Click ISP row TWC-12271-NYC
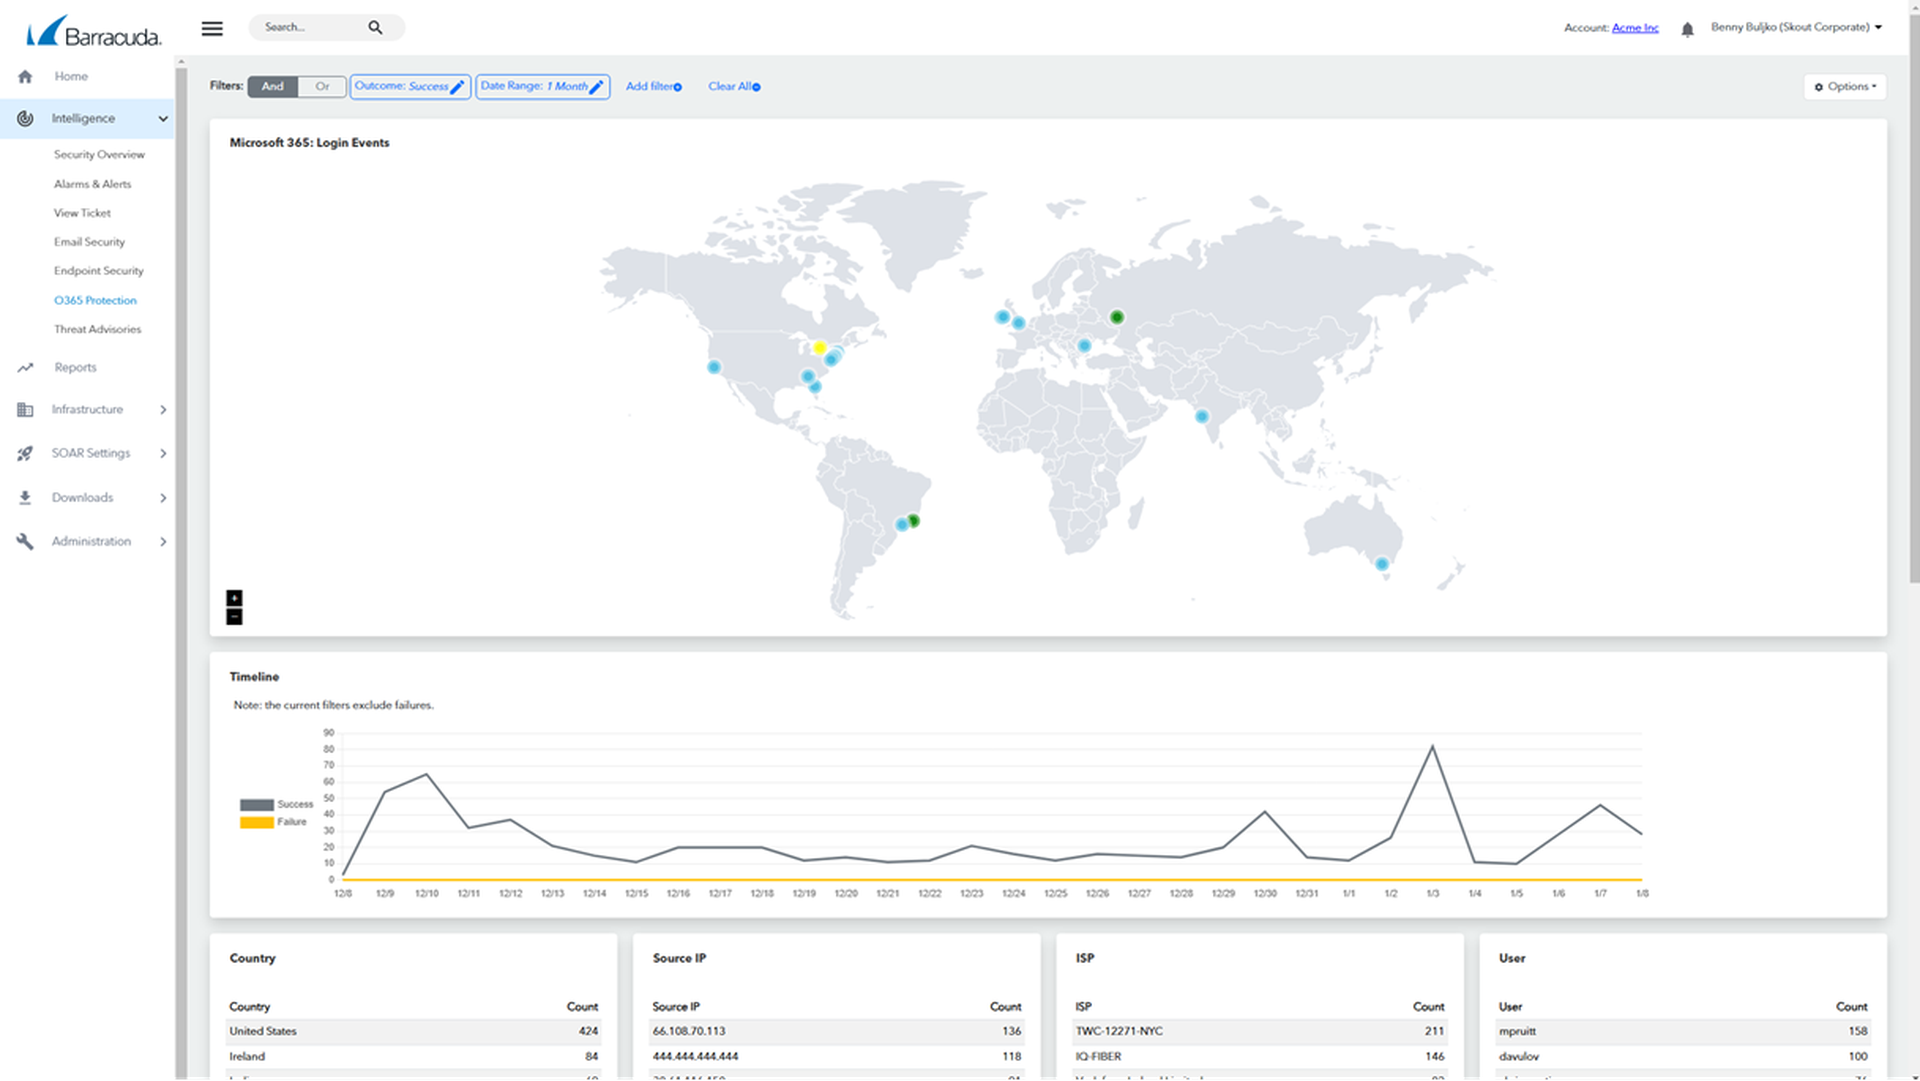This screenshot has height=1081, width=1920. (x=1260, y=1031)
